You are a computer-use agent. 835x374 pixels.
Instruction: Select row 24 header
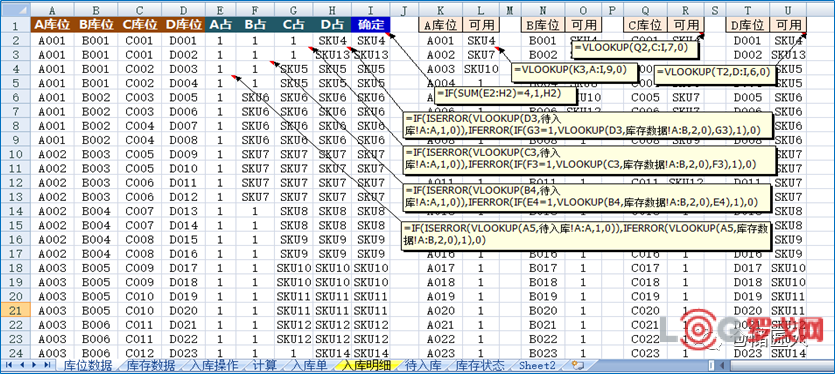(x=15, y=353)
